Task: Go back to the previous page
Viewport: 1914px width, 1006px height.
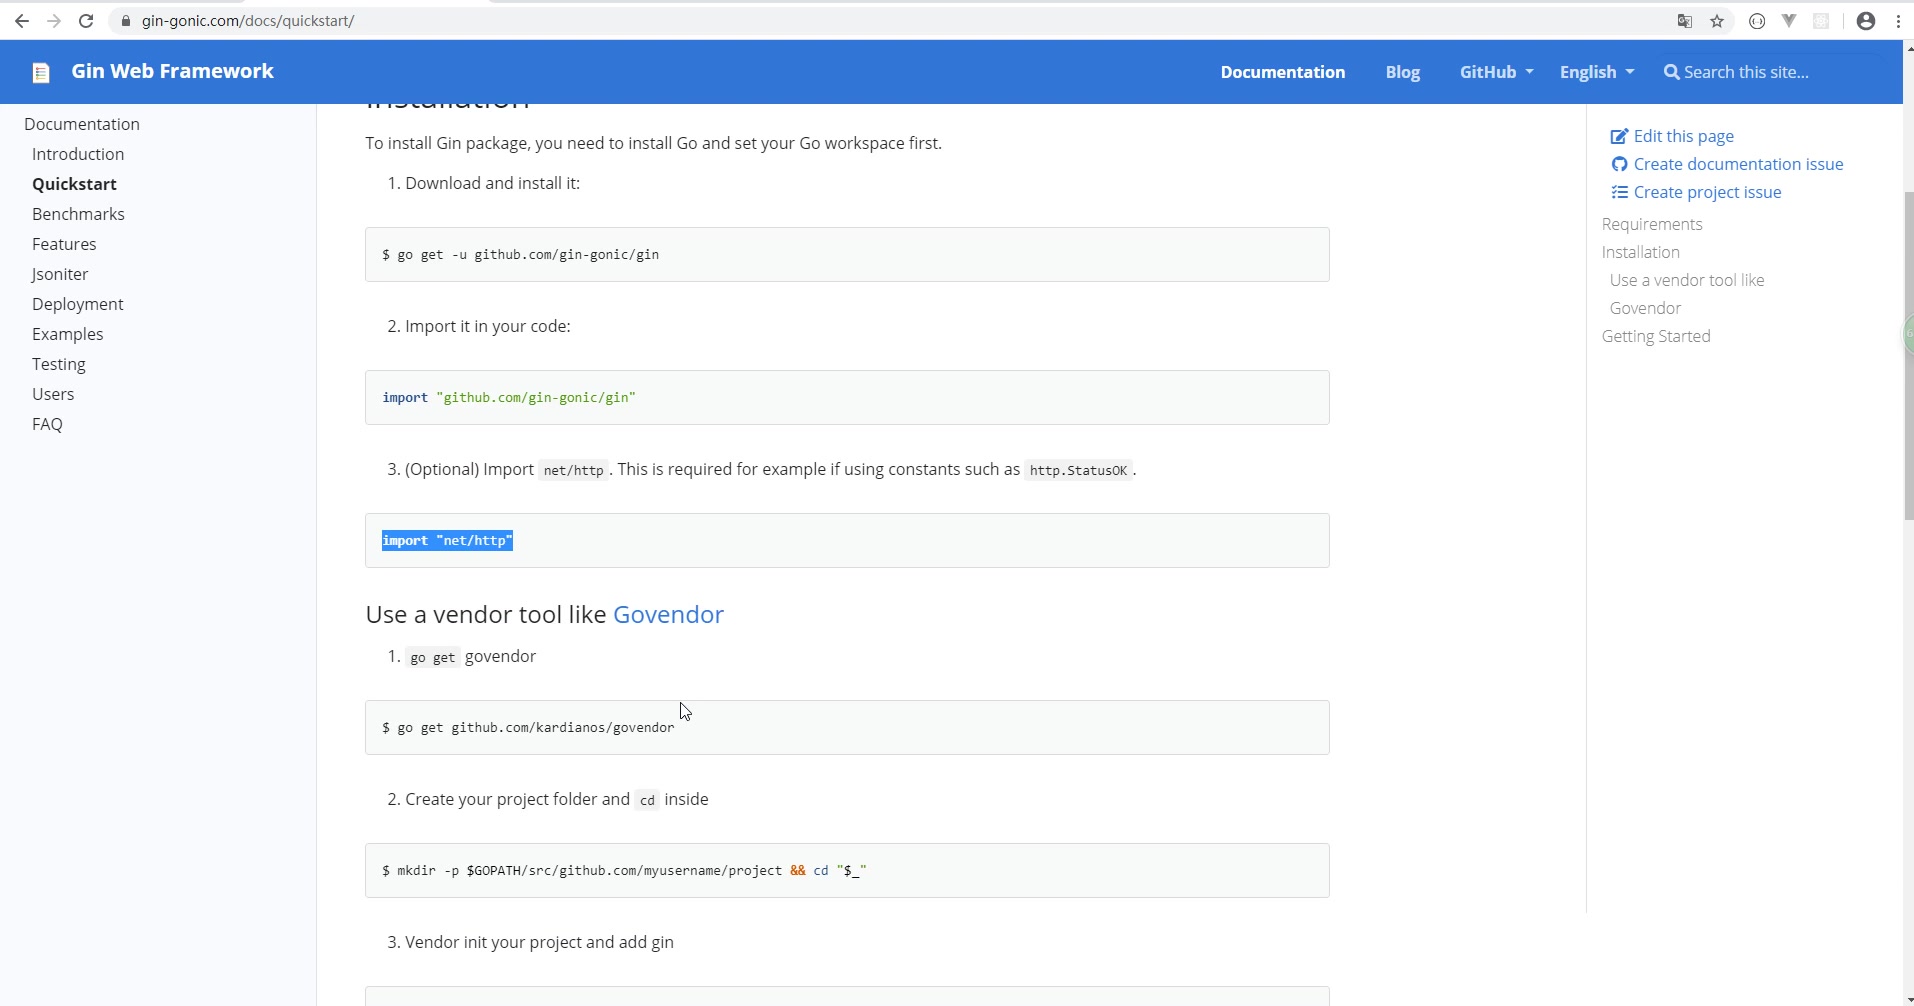Action: 21,21
